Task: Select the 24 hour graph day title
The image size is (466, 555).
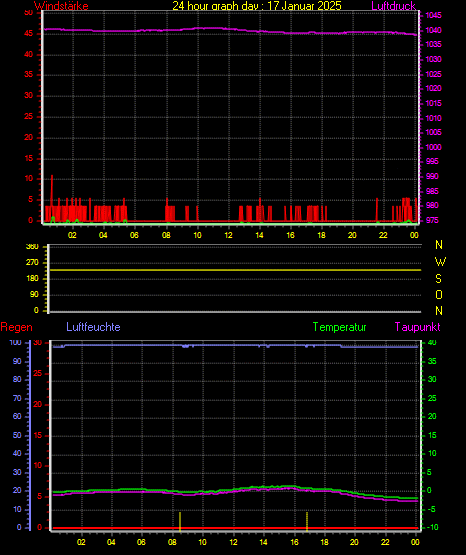Action: tap(257, 6)
